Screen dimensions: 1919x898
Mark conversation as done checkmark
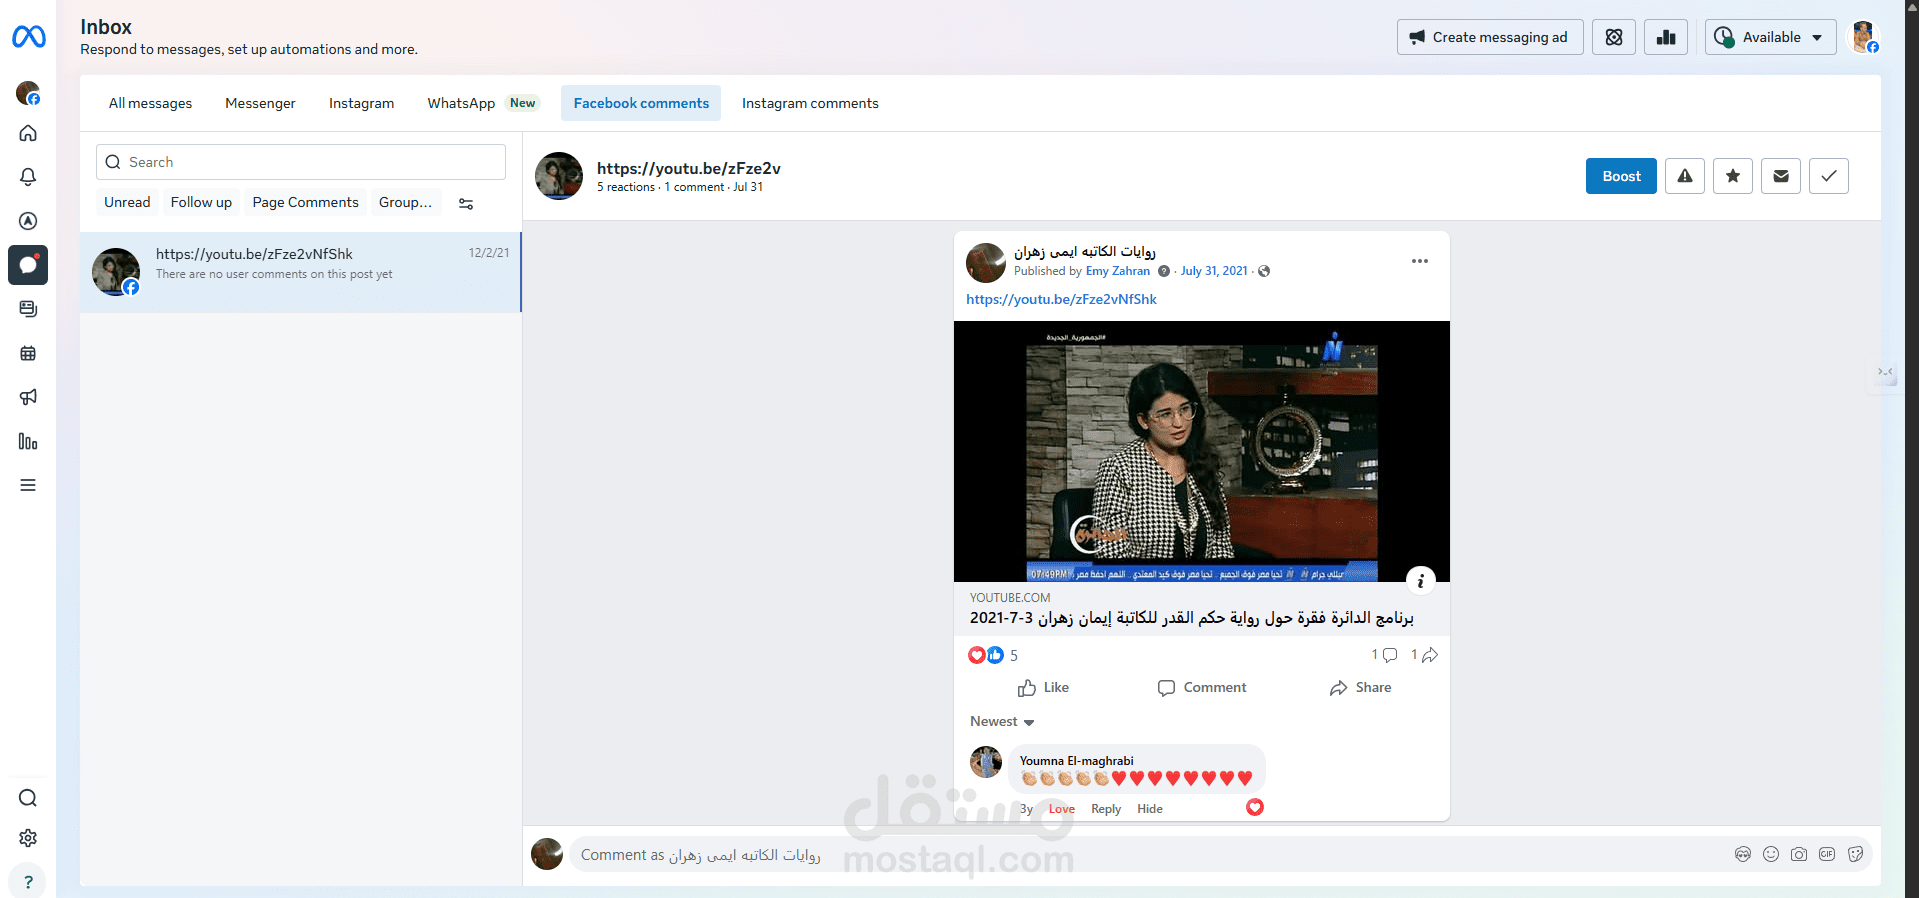pyautogui.click(x=1829, y=176)
